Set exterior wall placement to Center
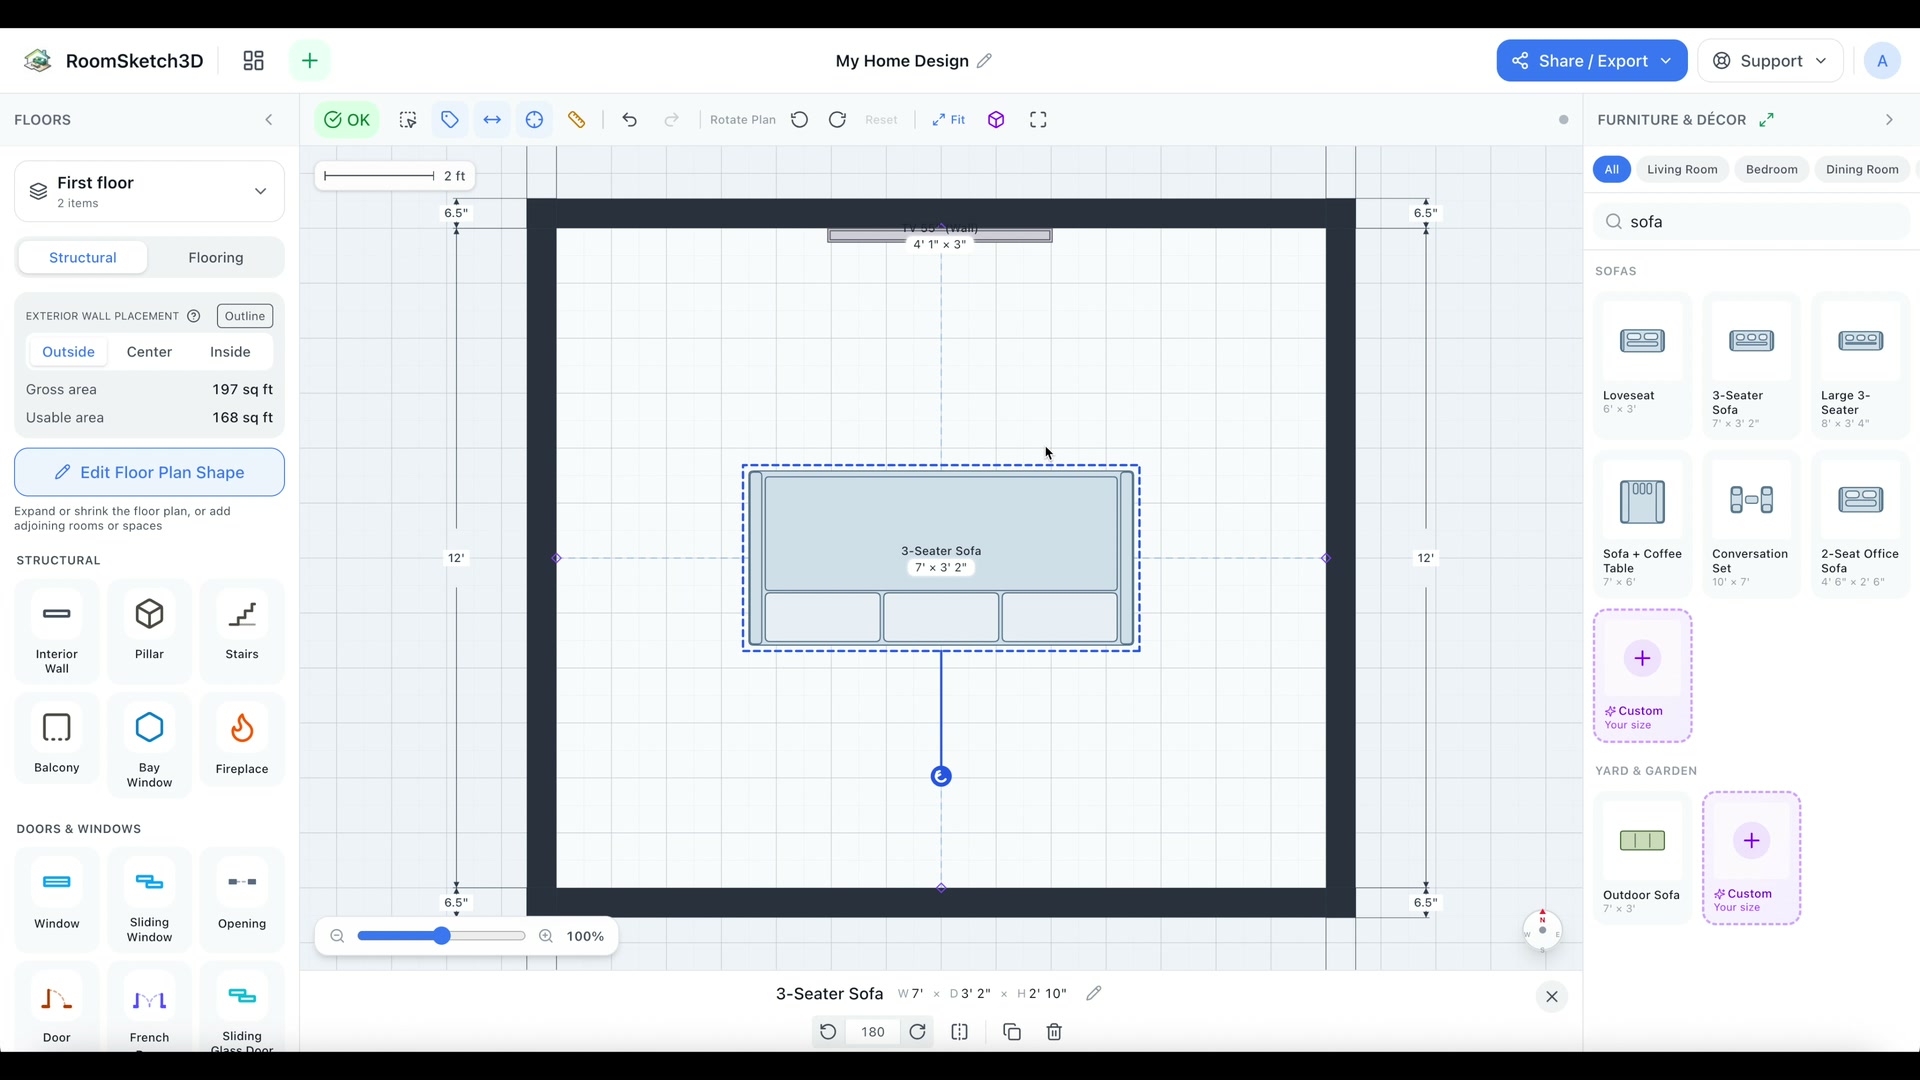This screenshot has height=1080, width=1920. pyautogui.click(x=149, y=352)
